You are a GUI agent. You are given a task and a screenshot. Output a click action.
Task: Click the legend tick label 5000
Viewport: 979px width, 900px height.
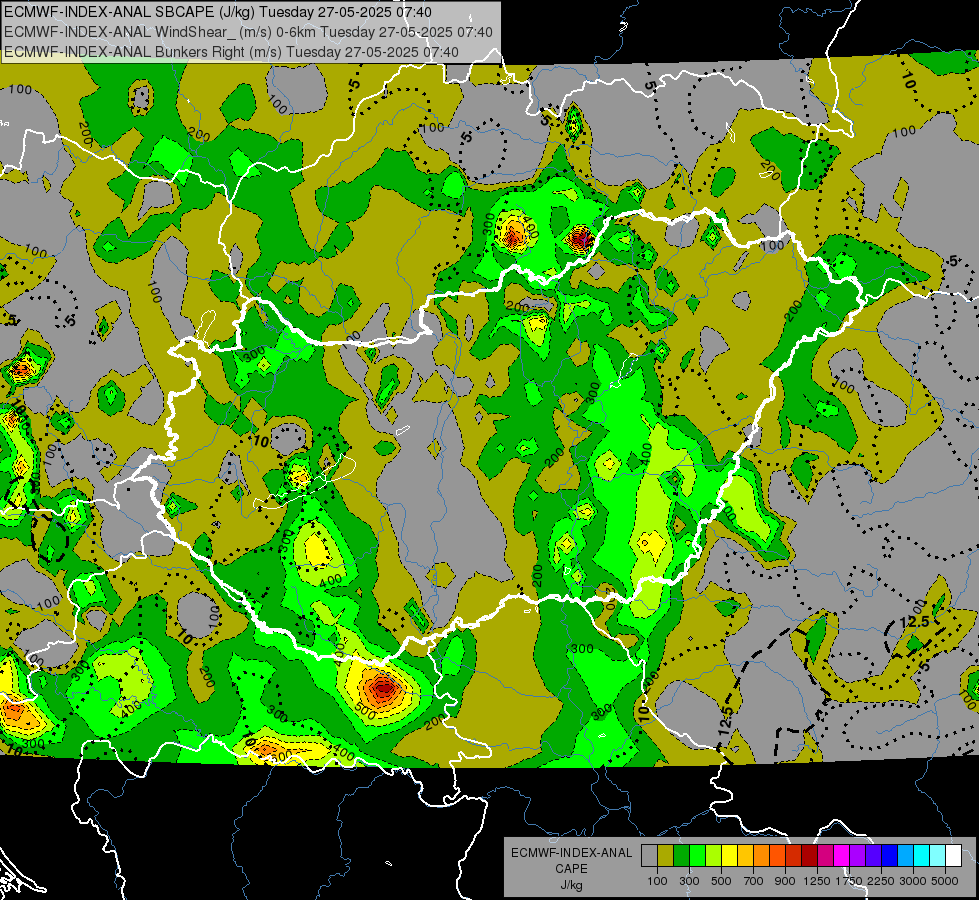(945, 881)
